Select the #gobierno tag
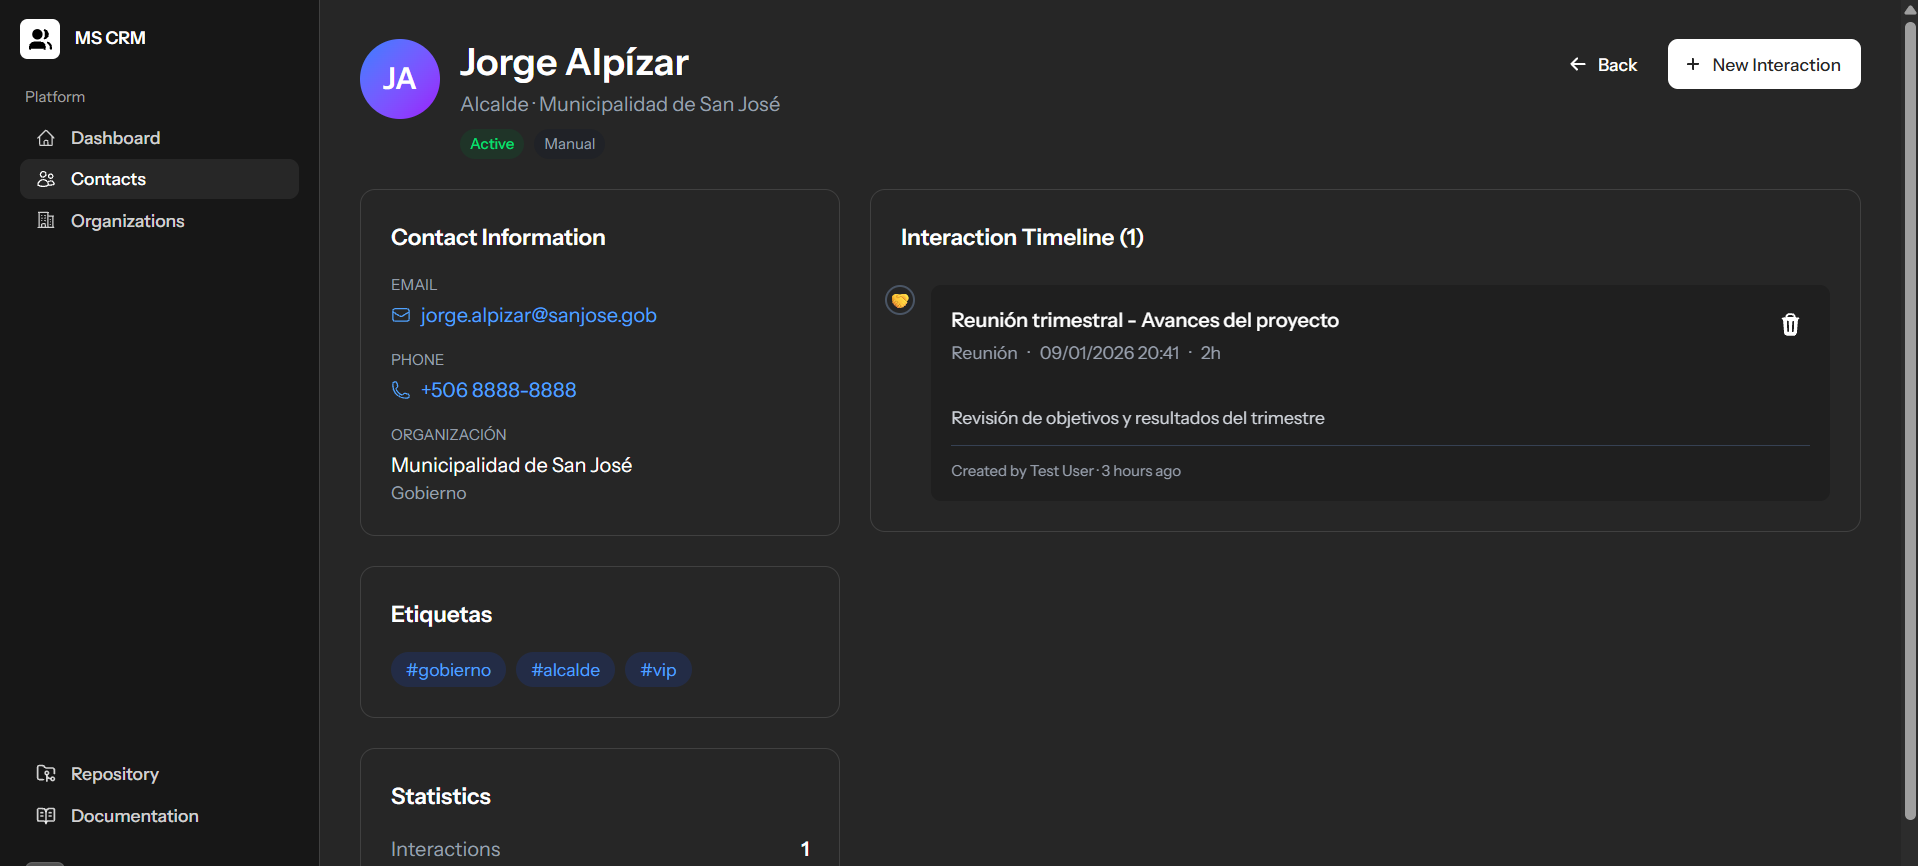This screenshot has width=1918, height=866. click(448, 670)
